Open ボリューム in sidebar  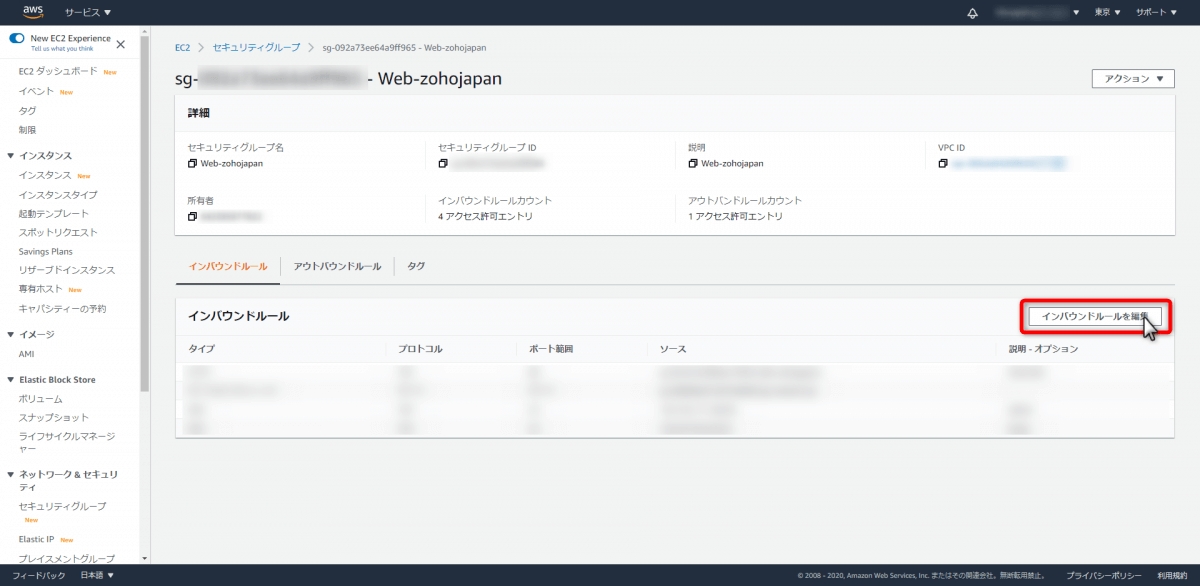[x=40, y=399]
